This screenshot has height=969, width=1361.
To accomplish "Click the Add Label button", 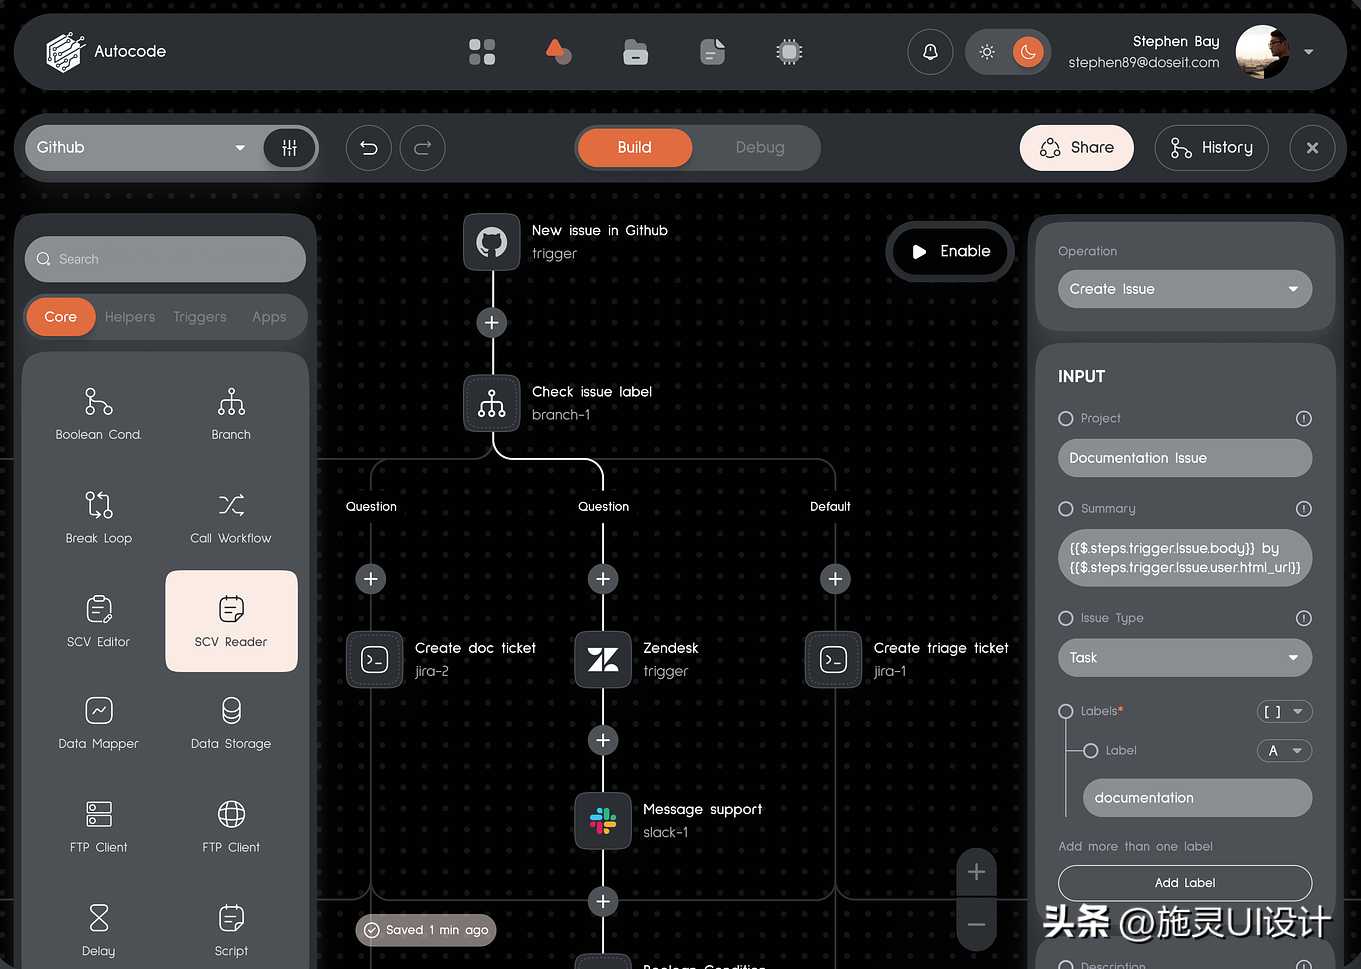I will 1185,883.
